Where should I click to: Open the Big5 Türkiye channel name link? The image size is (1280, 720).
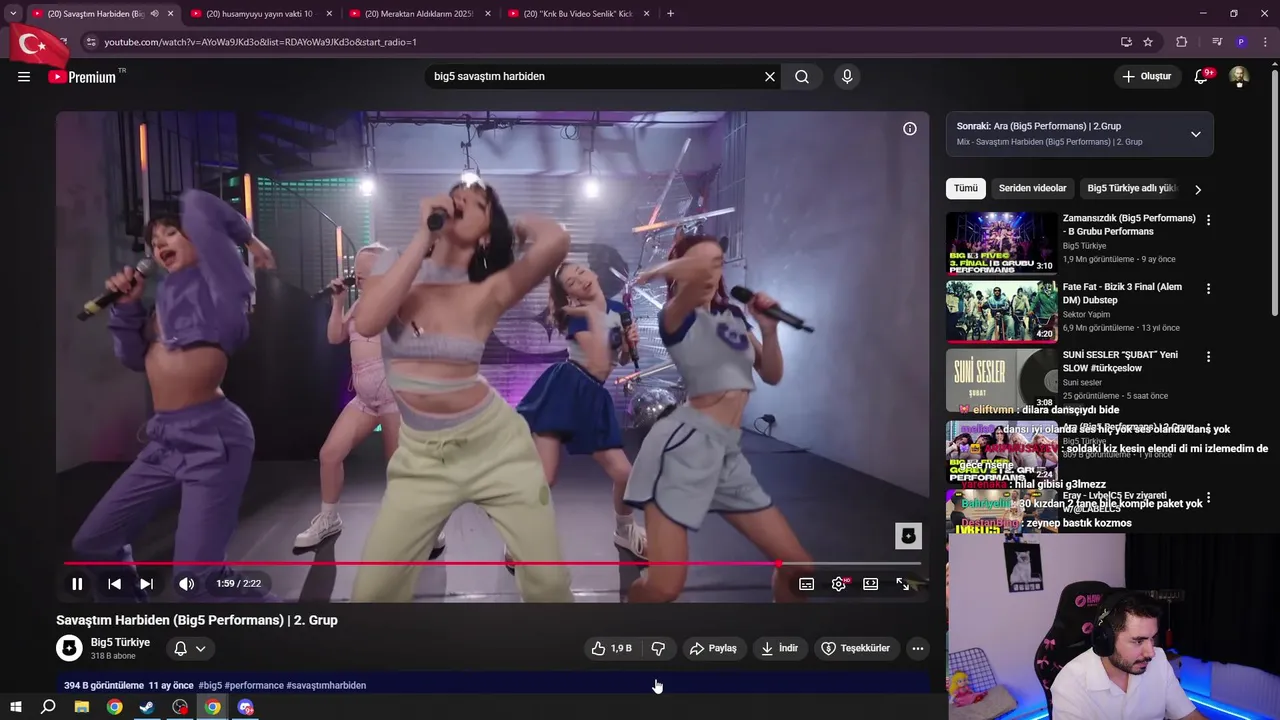[120, 642]
